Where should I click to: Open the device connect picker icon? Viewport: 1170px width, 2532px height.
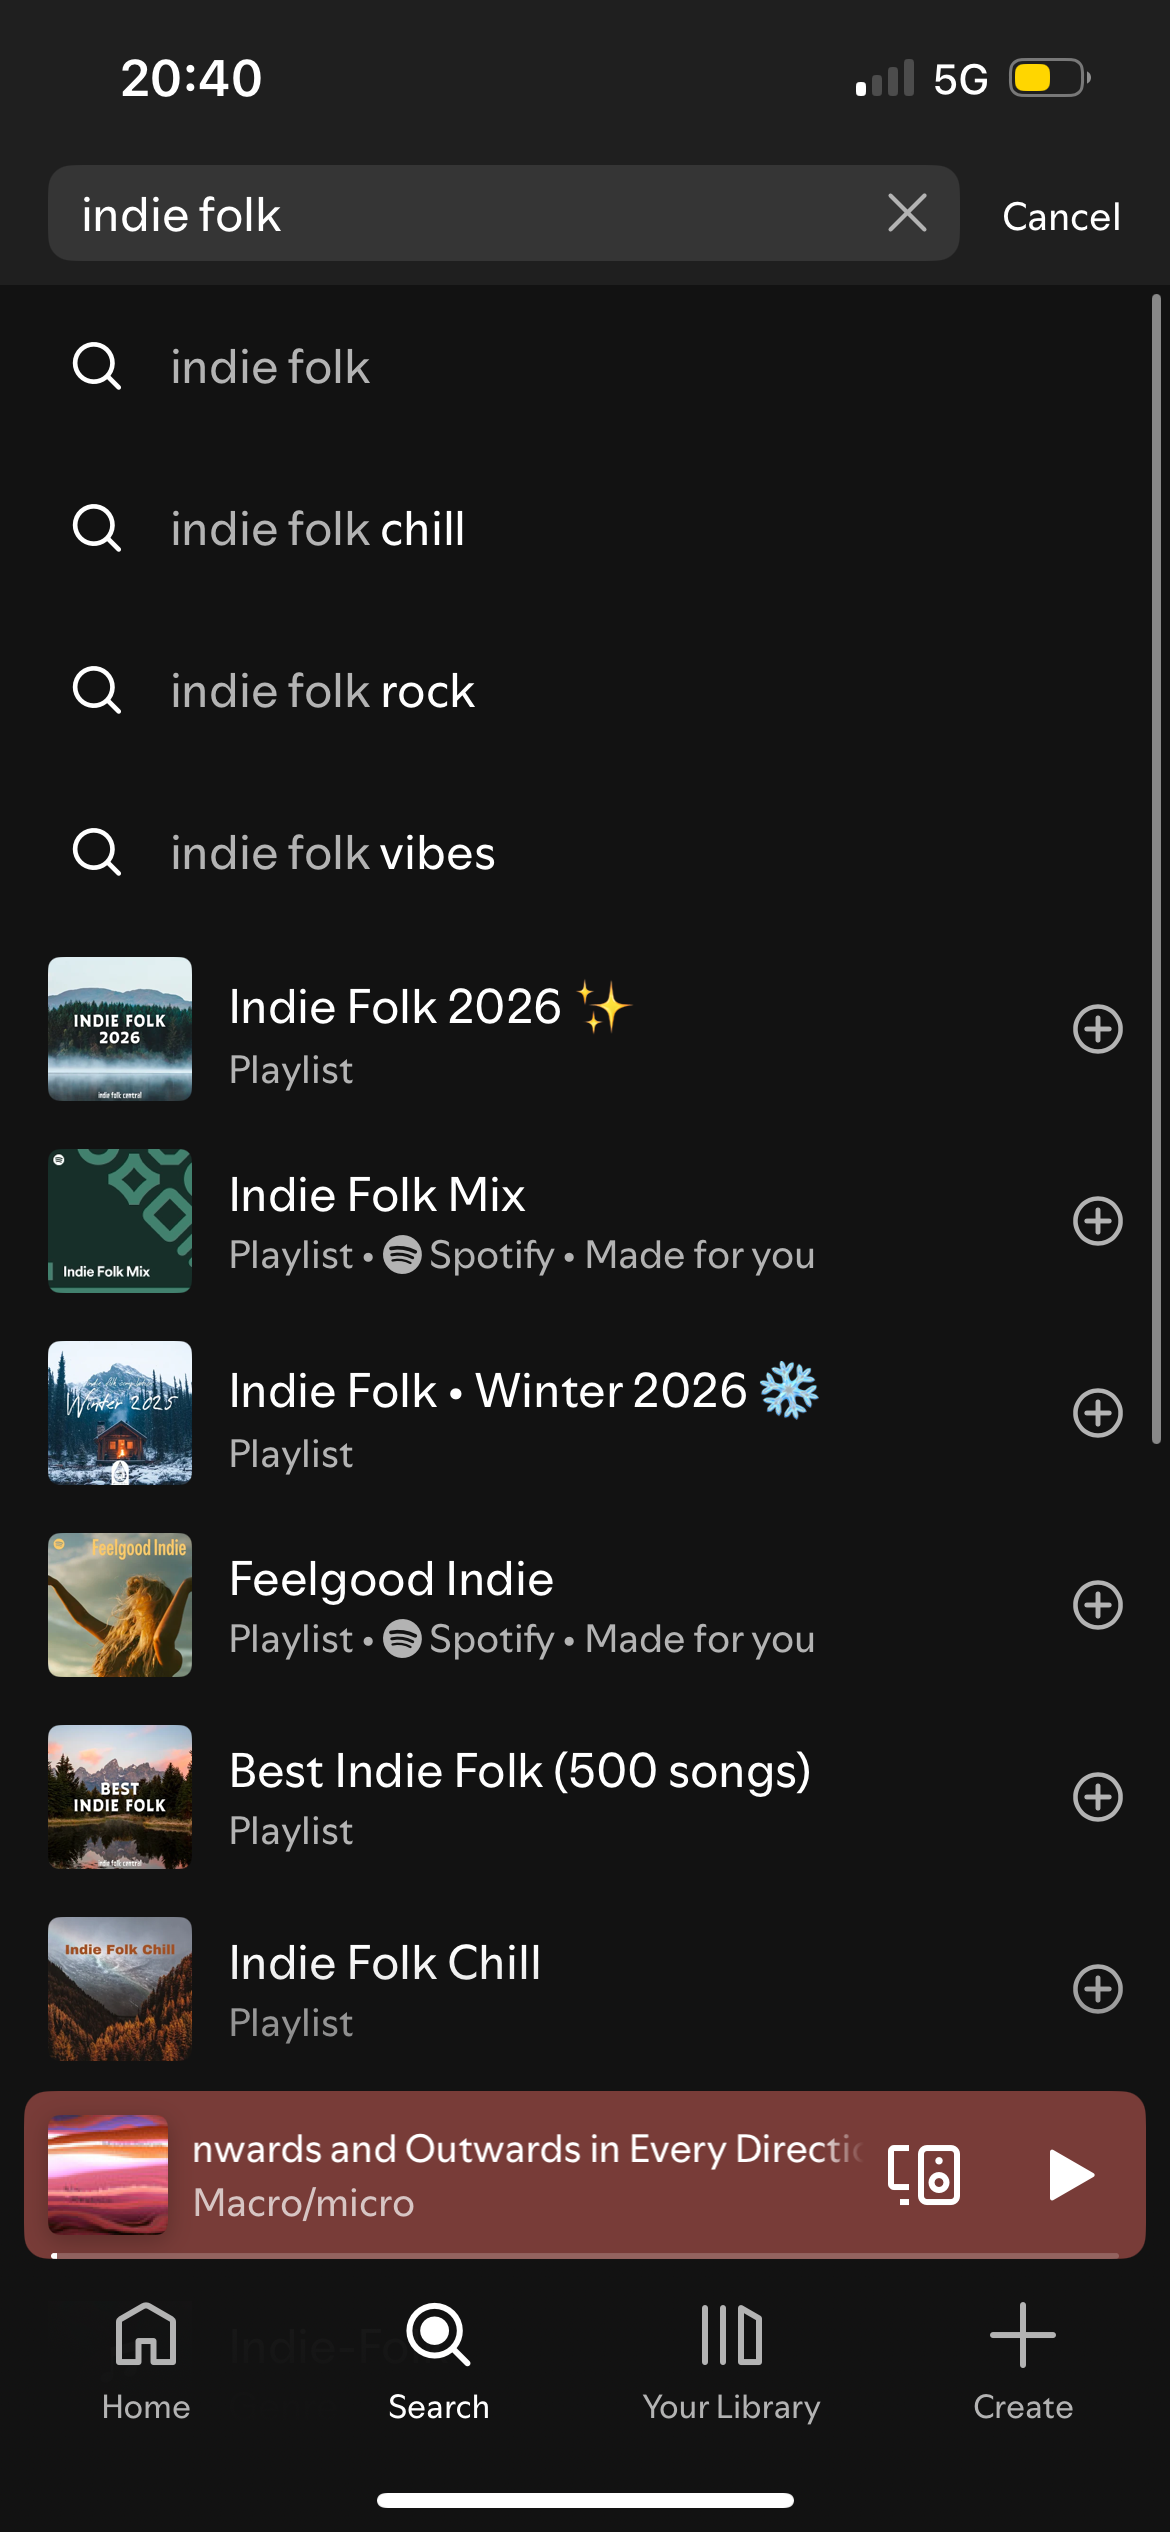(x=924, y=2175)
